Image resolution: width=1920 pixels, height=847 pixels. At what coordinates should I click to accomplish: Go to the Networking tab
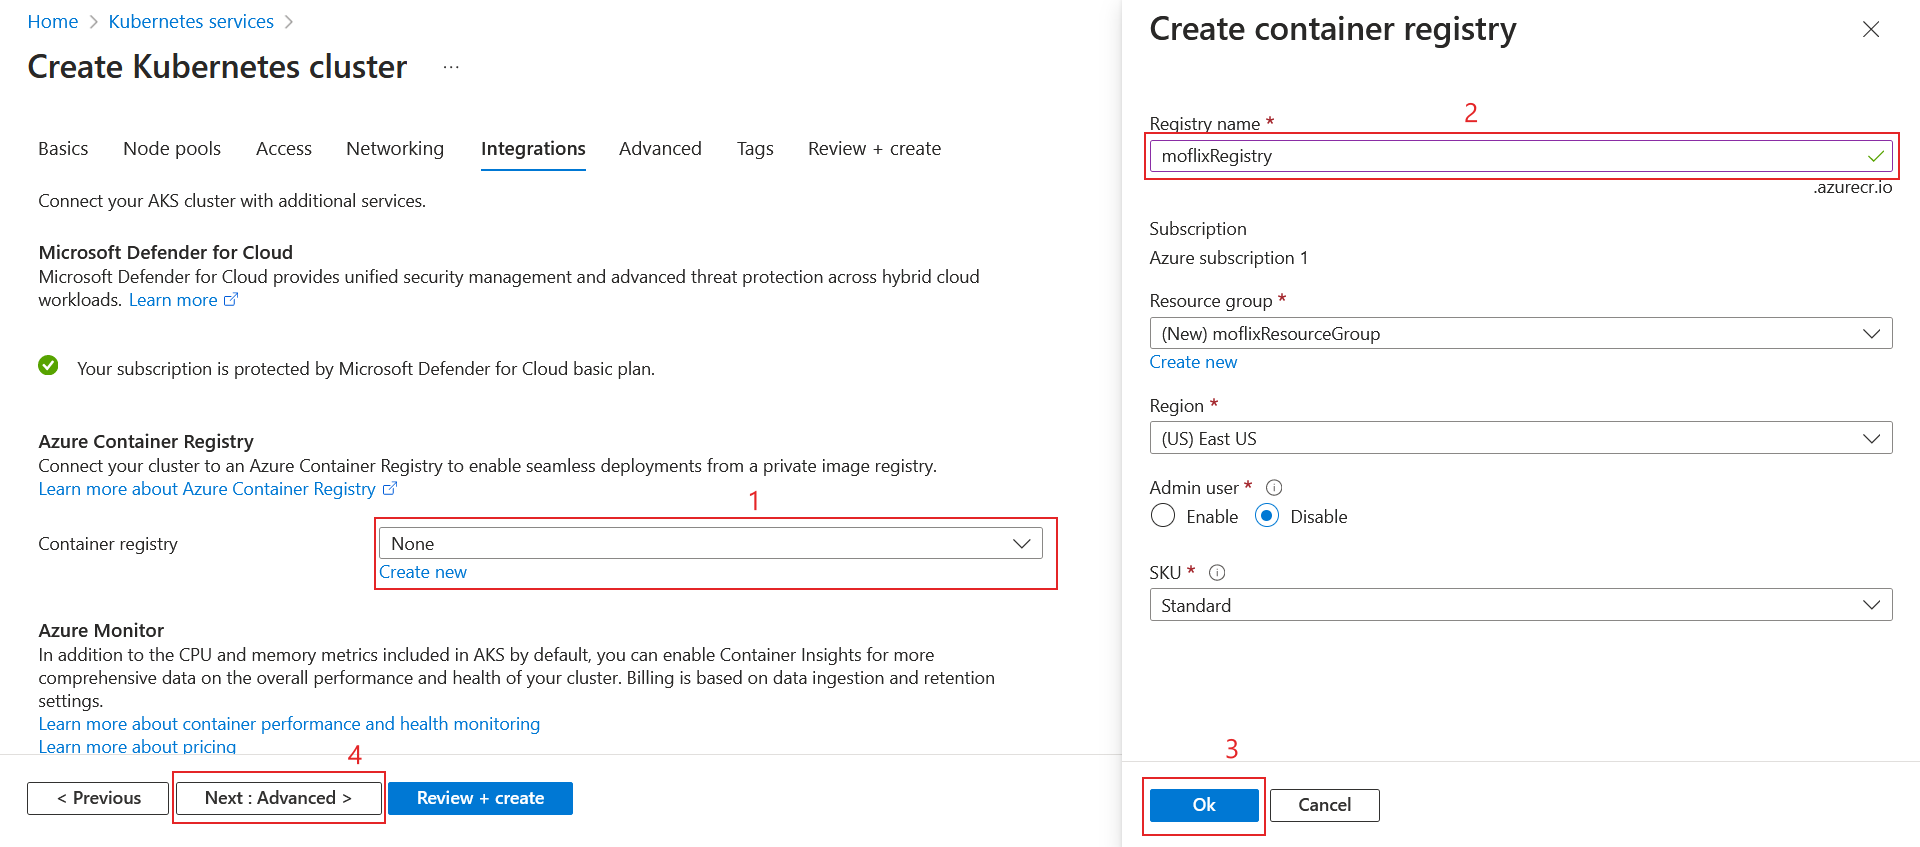tap(395, 149)
